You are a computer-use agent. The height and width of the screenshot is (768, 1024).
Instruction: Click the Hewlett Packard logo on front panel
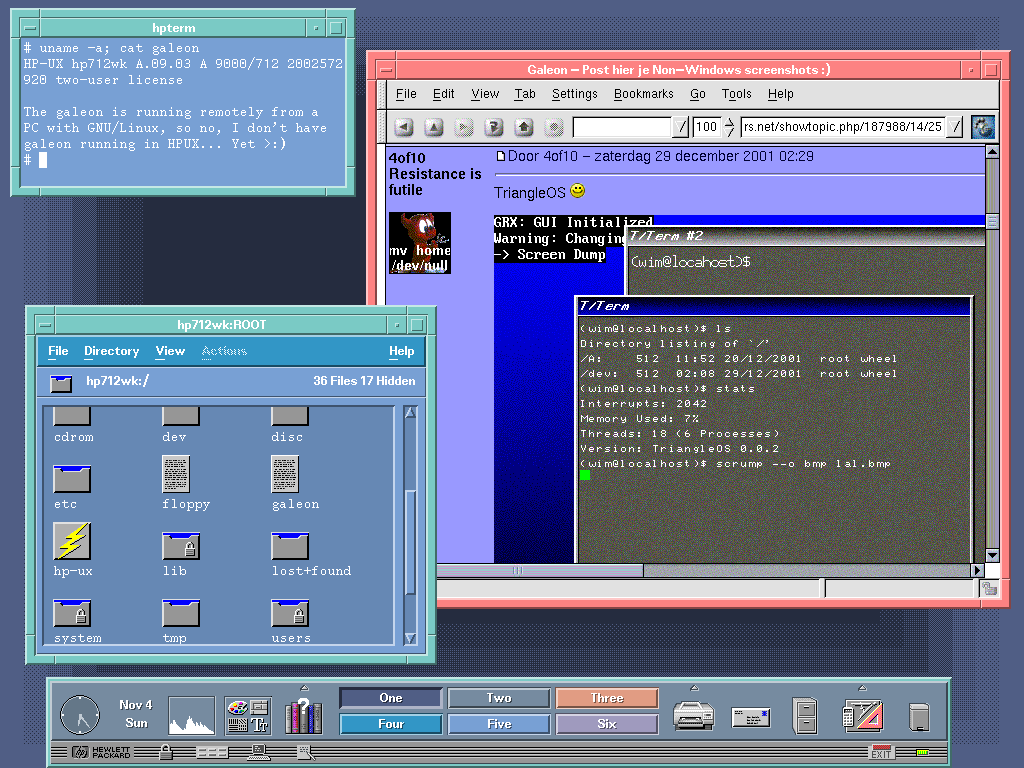(x=101, y=752)
